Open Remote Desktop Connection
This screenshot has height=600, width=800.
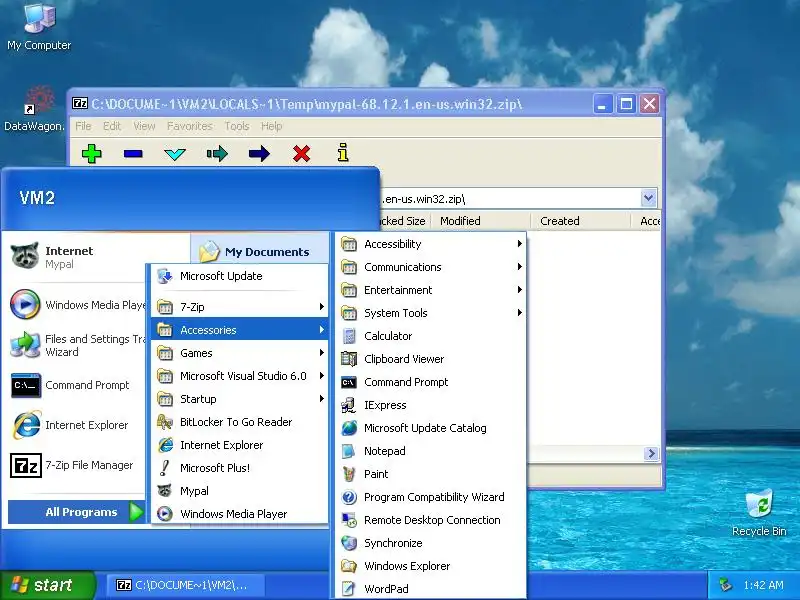pos(431,520)
